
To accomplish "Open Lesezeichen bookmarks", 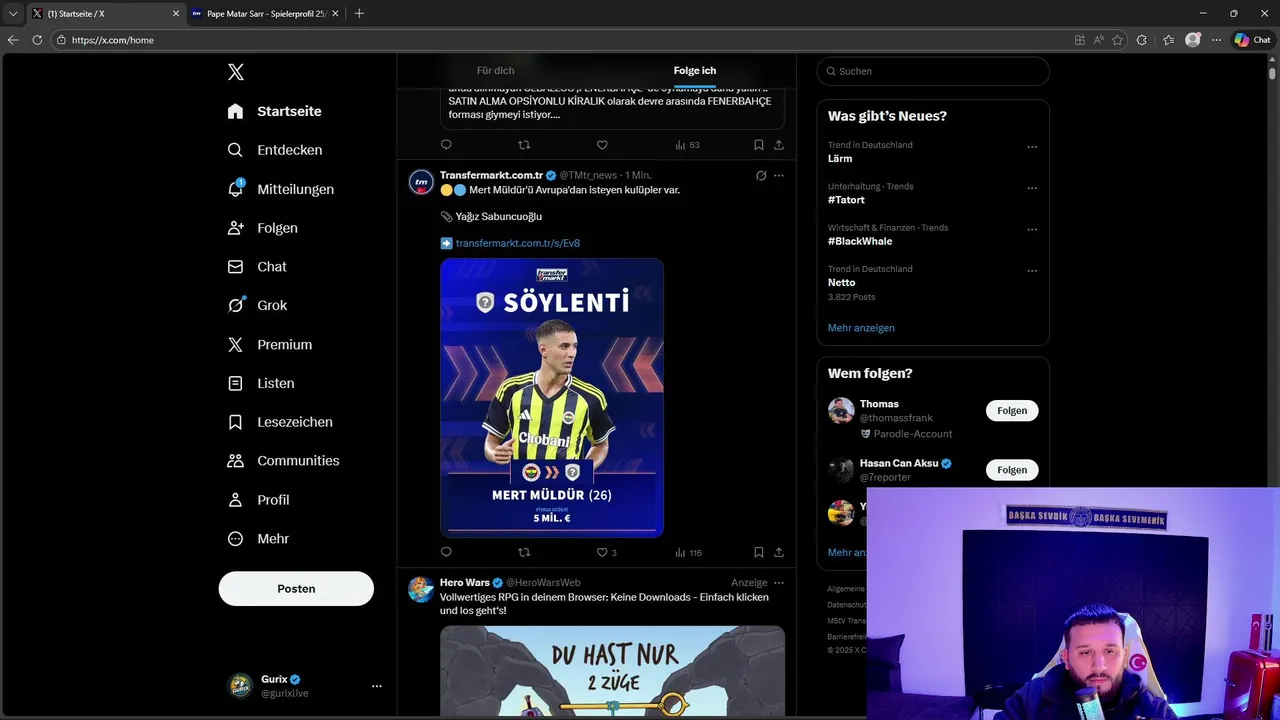I will point(280,422).
